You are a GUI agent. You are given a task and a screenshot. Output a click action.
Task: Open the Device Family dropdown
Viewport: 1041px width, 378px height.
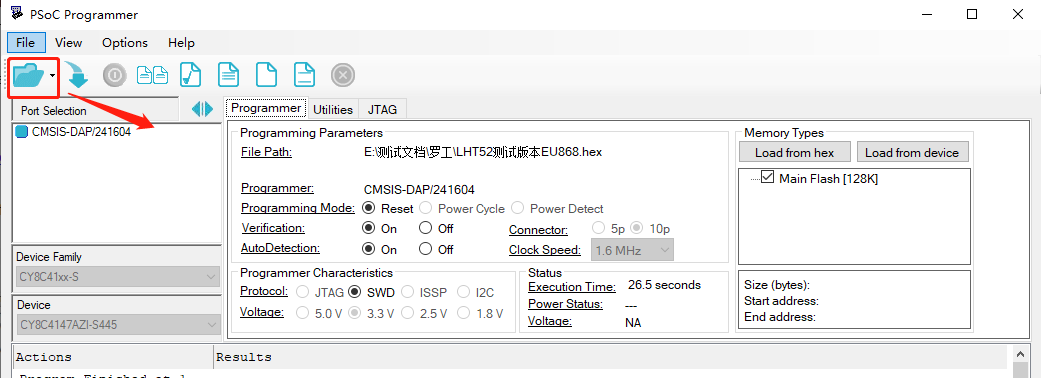coord(117,277)
